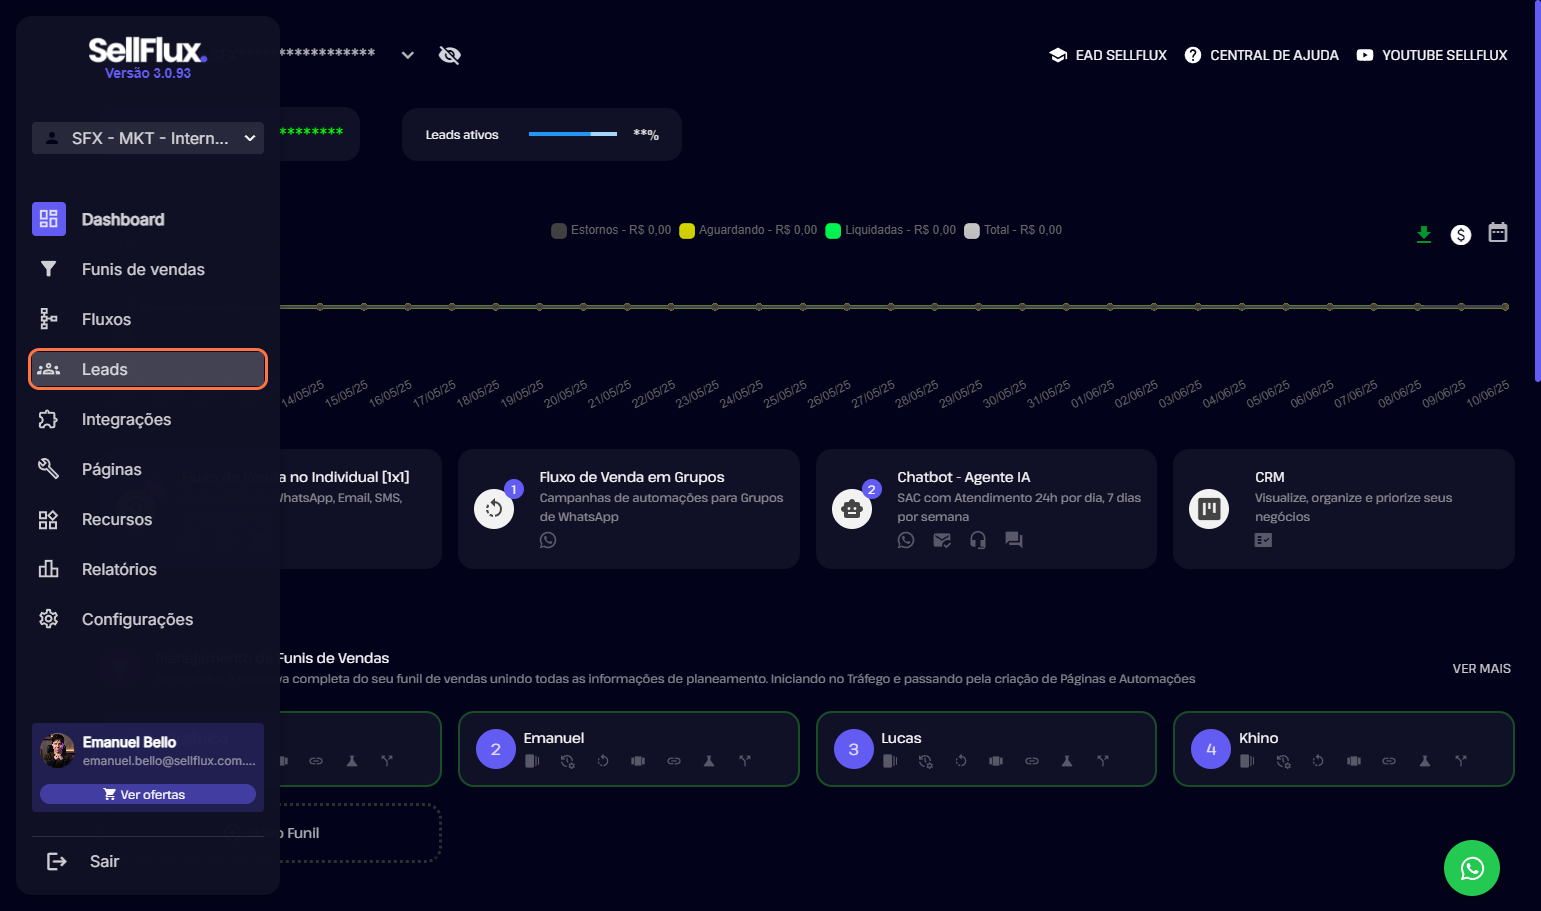Click chat bubbles icon in Chatbot card
This screenshot has width=1541, height=911.
pyautogui.click(x=1014, y=540)
